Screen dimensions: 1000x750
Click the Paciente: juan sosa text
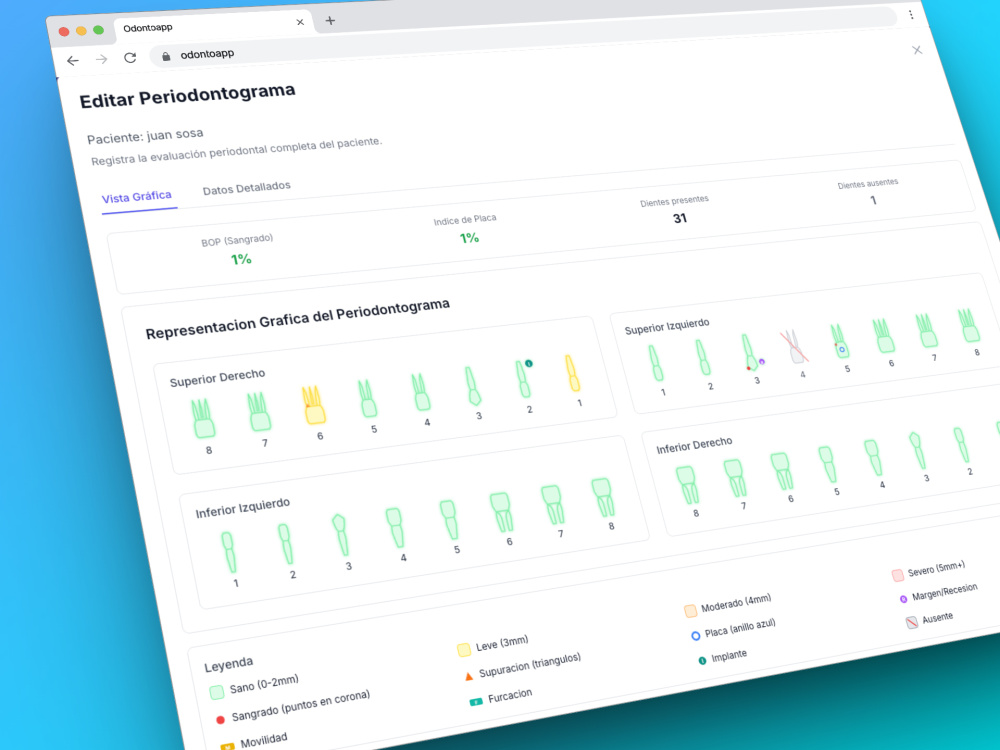coord(145,136)
